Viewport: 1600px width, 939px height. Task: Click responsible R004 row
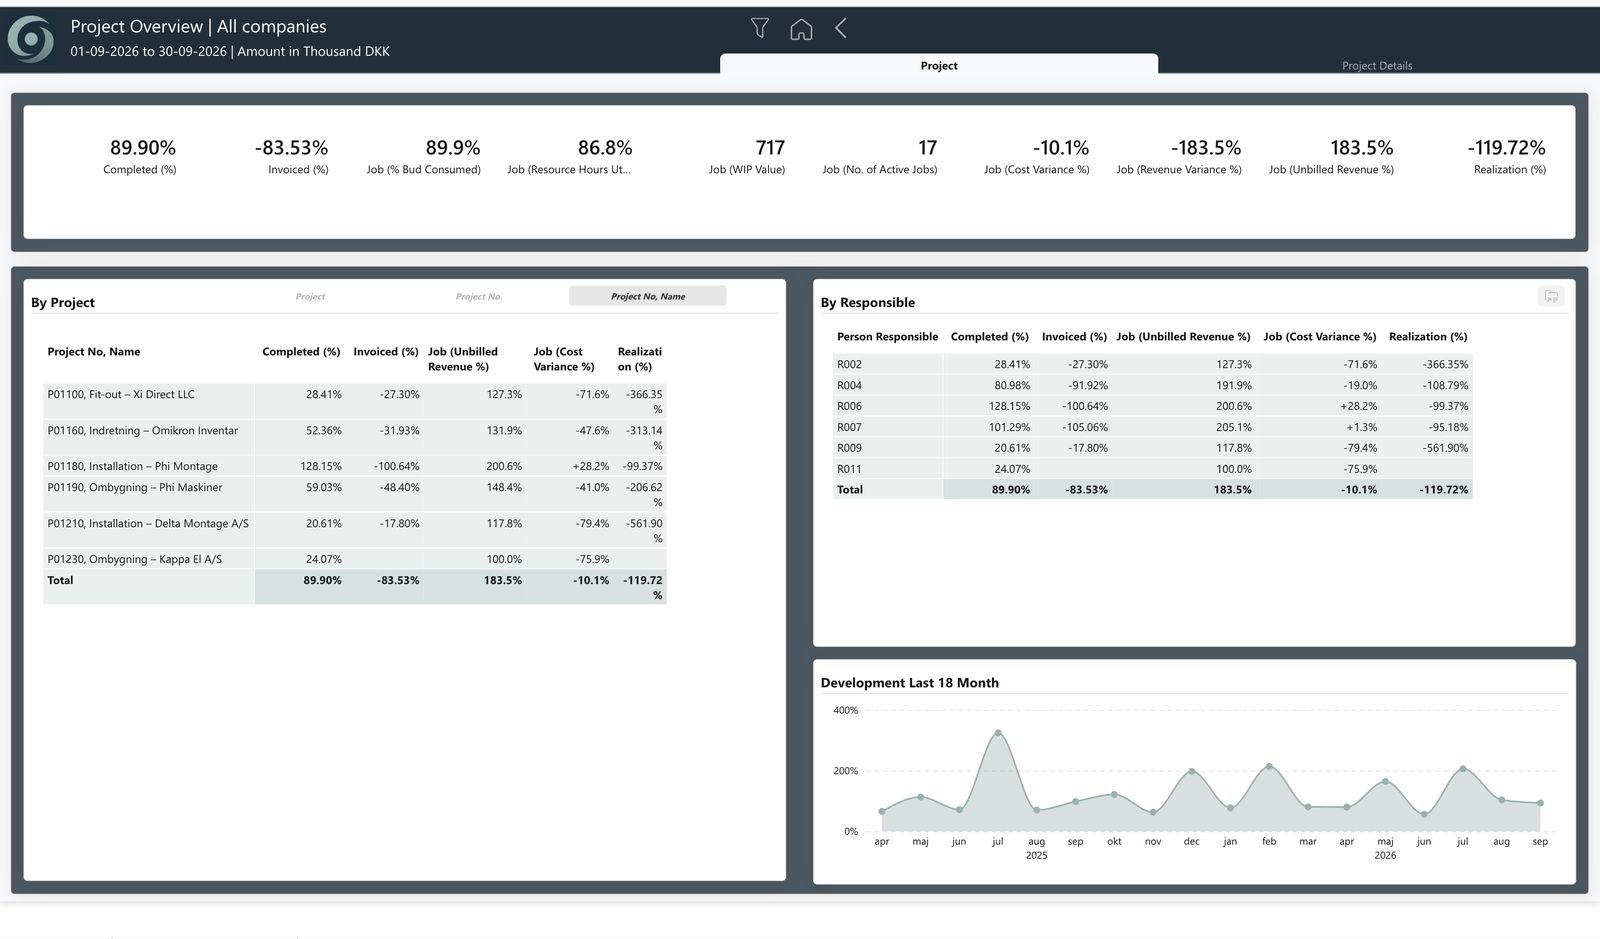pos(1153,386)
